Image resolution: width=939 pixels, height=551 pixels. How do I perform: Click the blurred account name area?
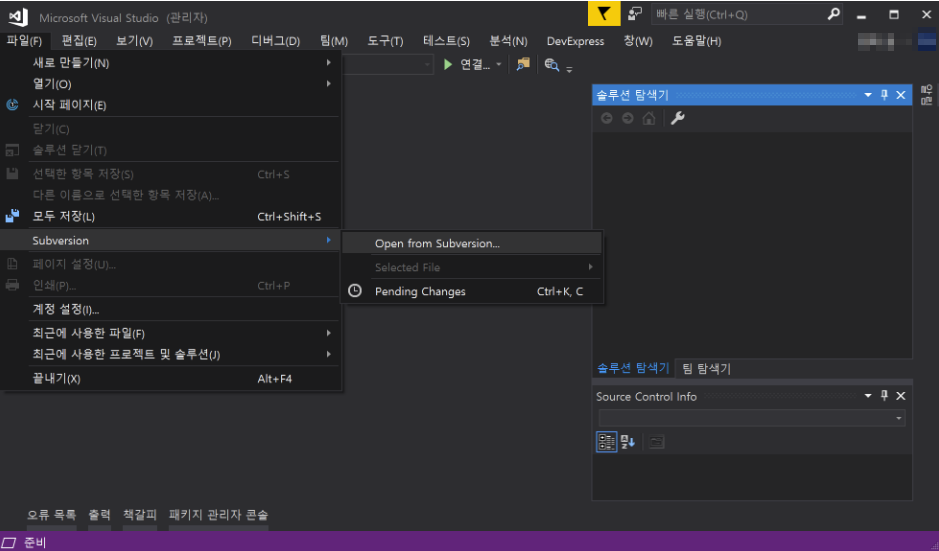pyautogui.click(x=884, y=41)
